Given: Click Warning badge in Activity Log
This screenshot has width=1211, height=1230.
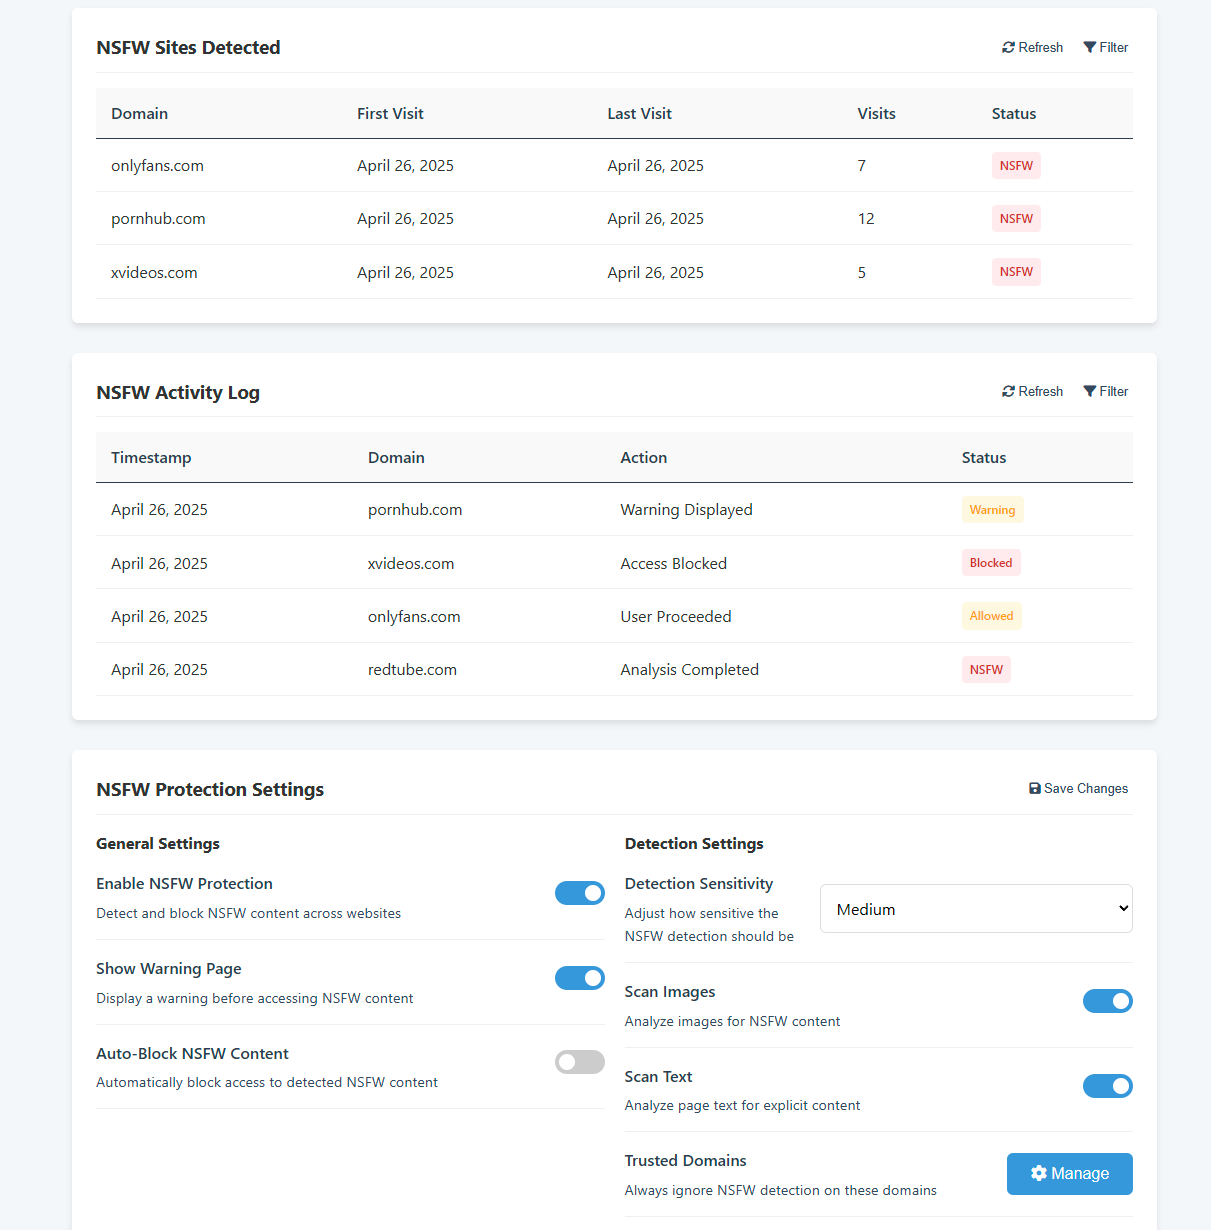Looking at the screenshot, I should [x=992, y=510].
